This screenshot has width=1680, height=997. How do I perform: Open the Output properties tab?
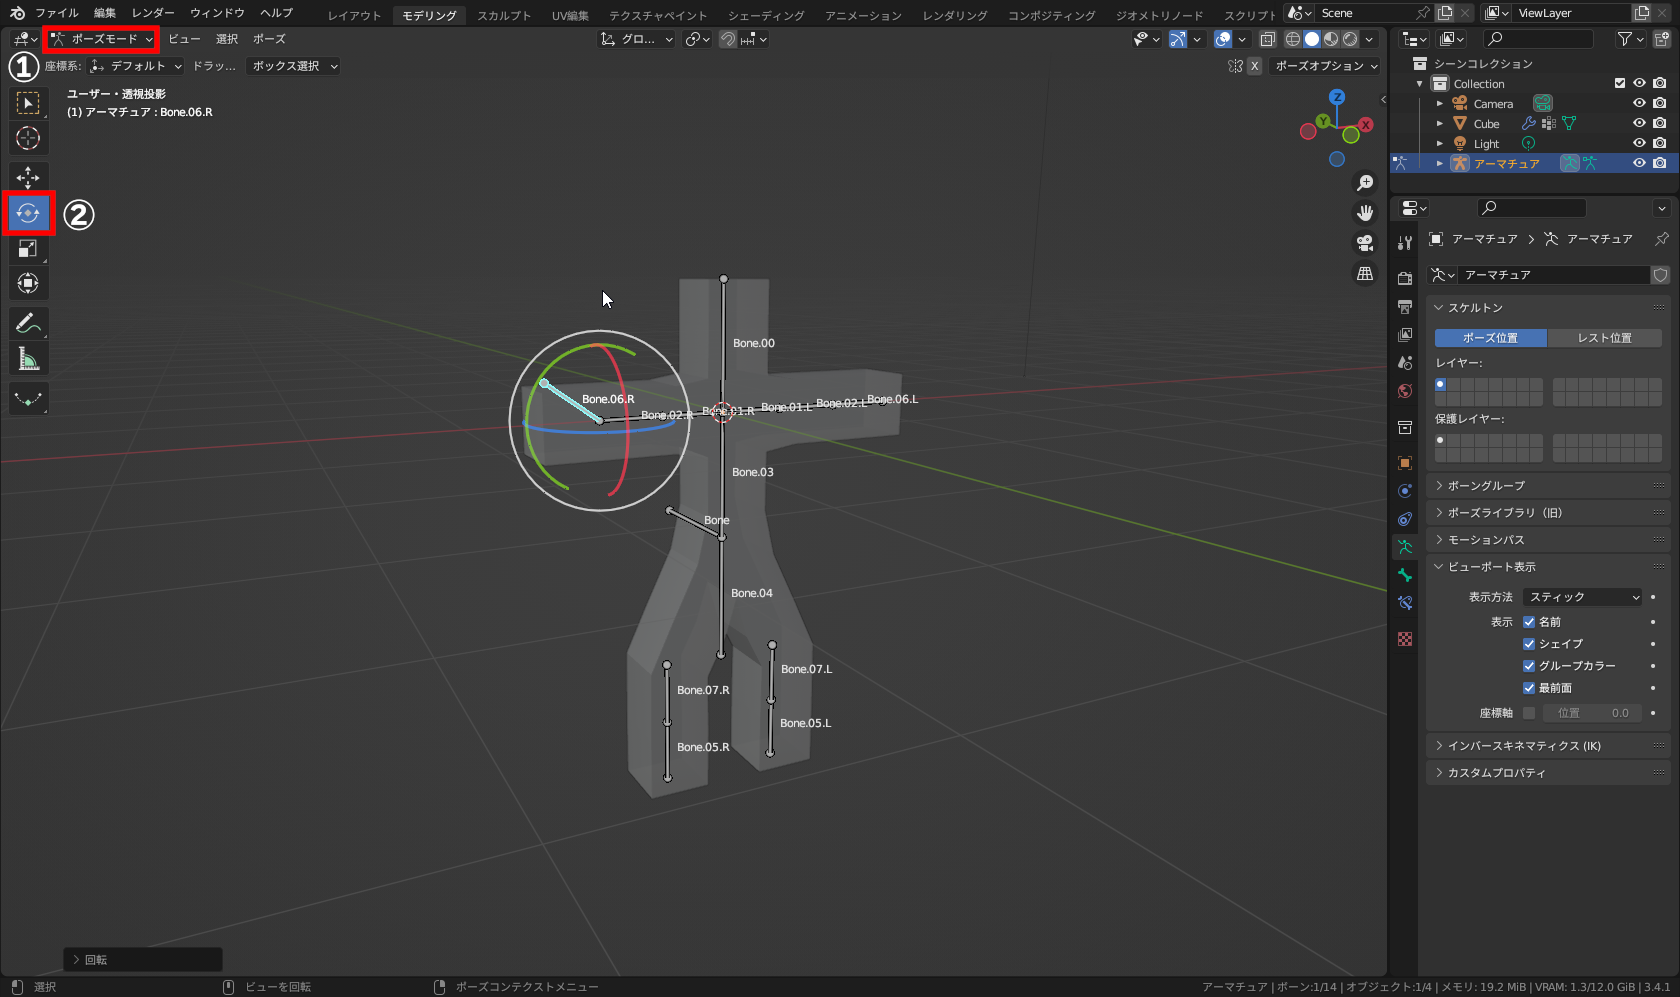(x=1405, y=306)
